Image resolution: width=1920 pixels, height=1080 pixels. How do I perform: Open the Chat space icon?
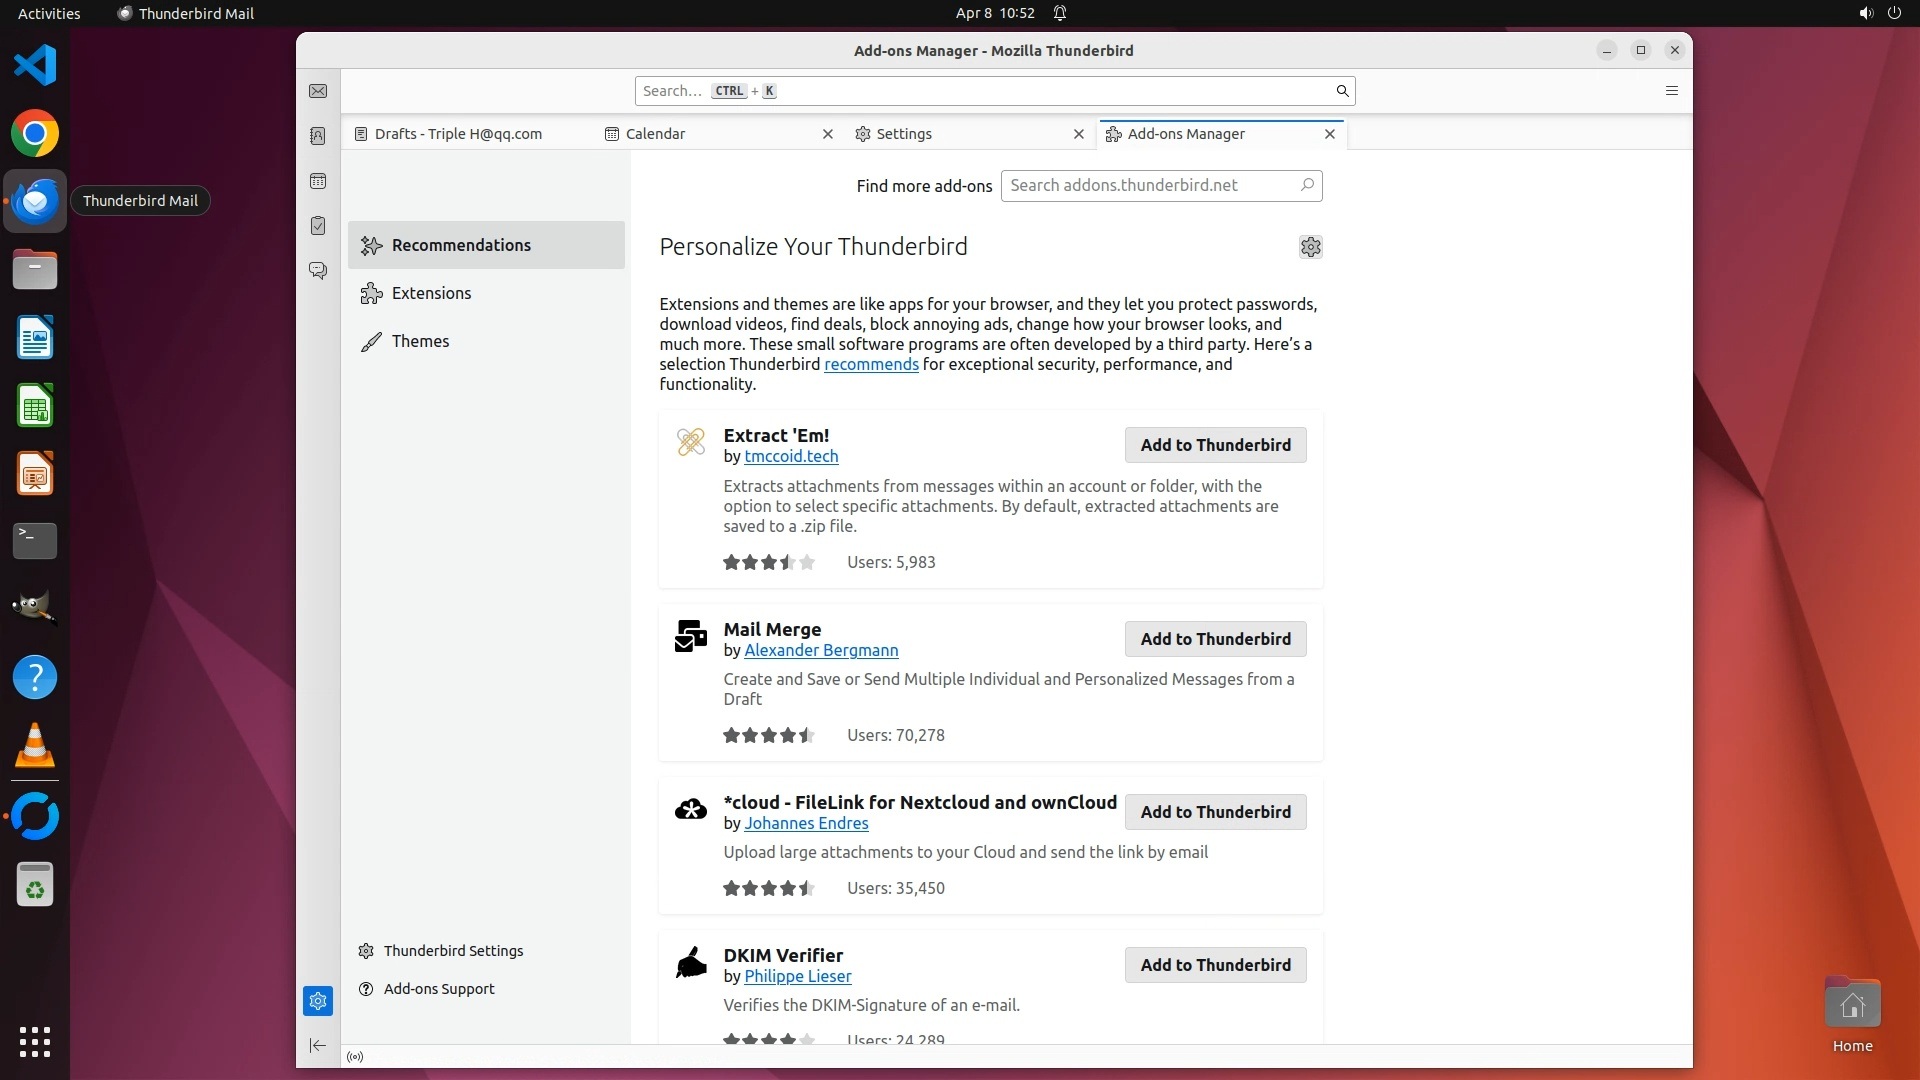coord(318,270)
